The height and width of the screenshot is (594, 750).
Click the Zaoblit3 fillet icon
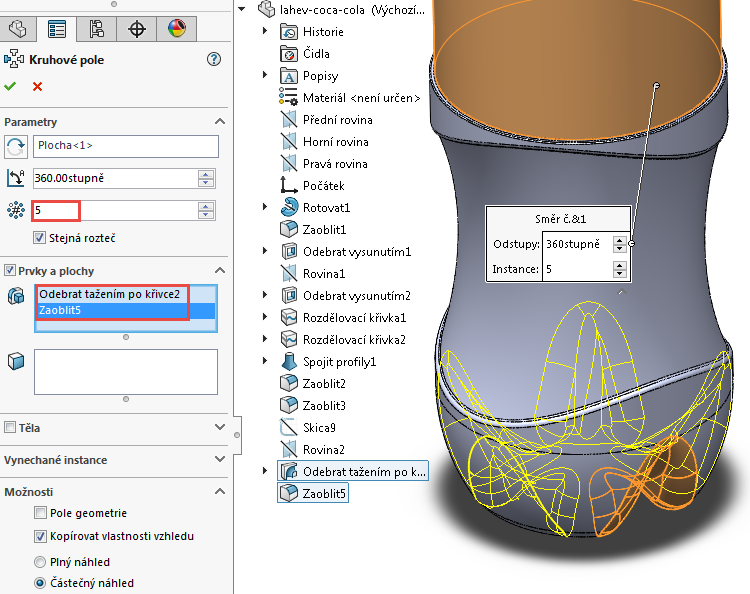coord(289,406)
